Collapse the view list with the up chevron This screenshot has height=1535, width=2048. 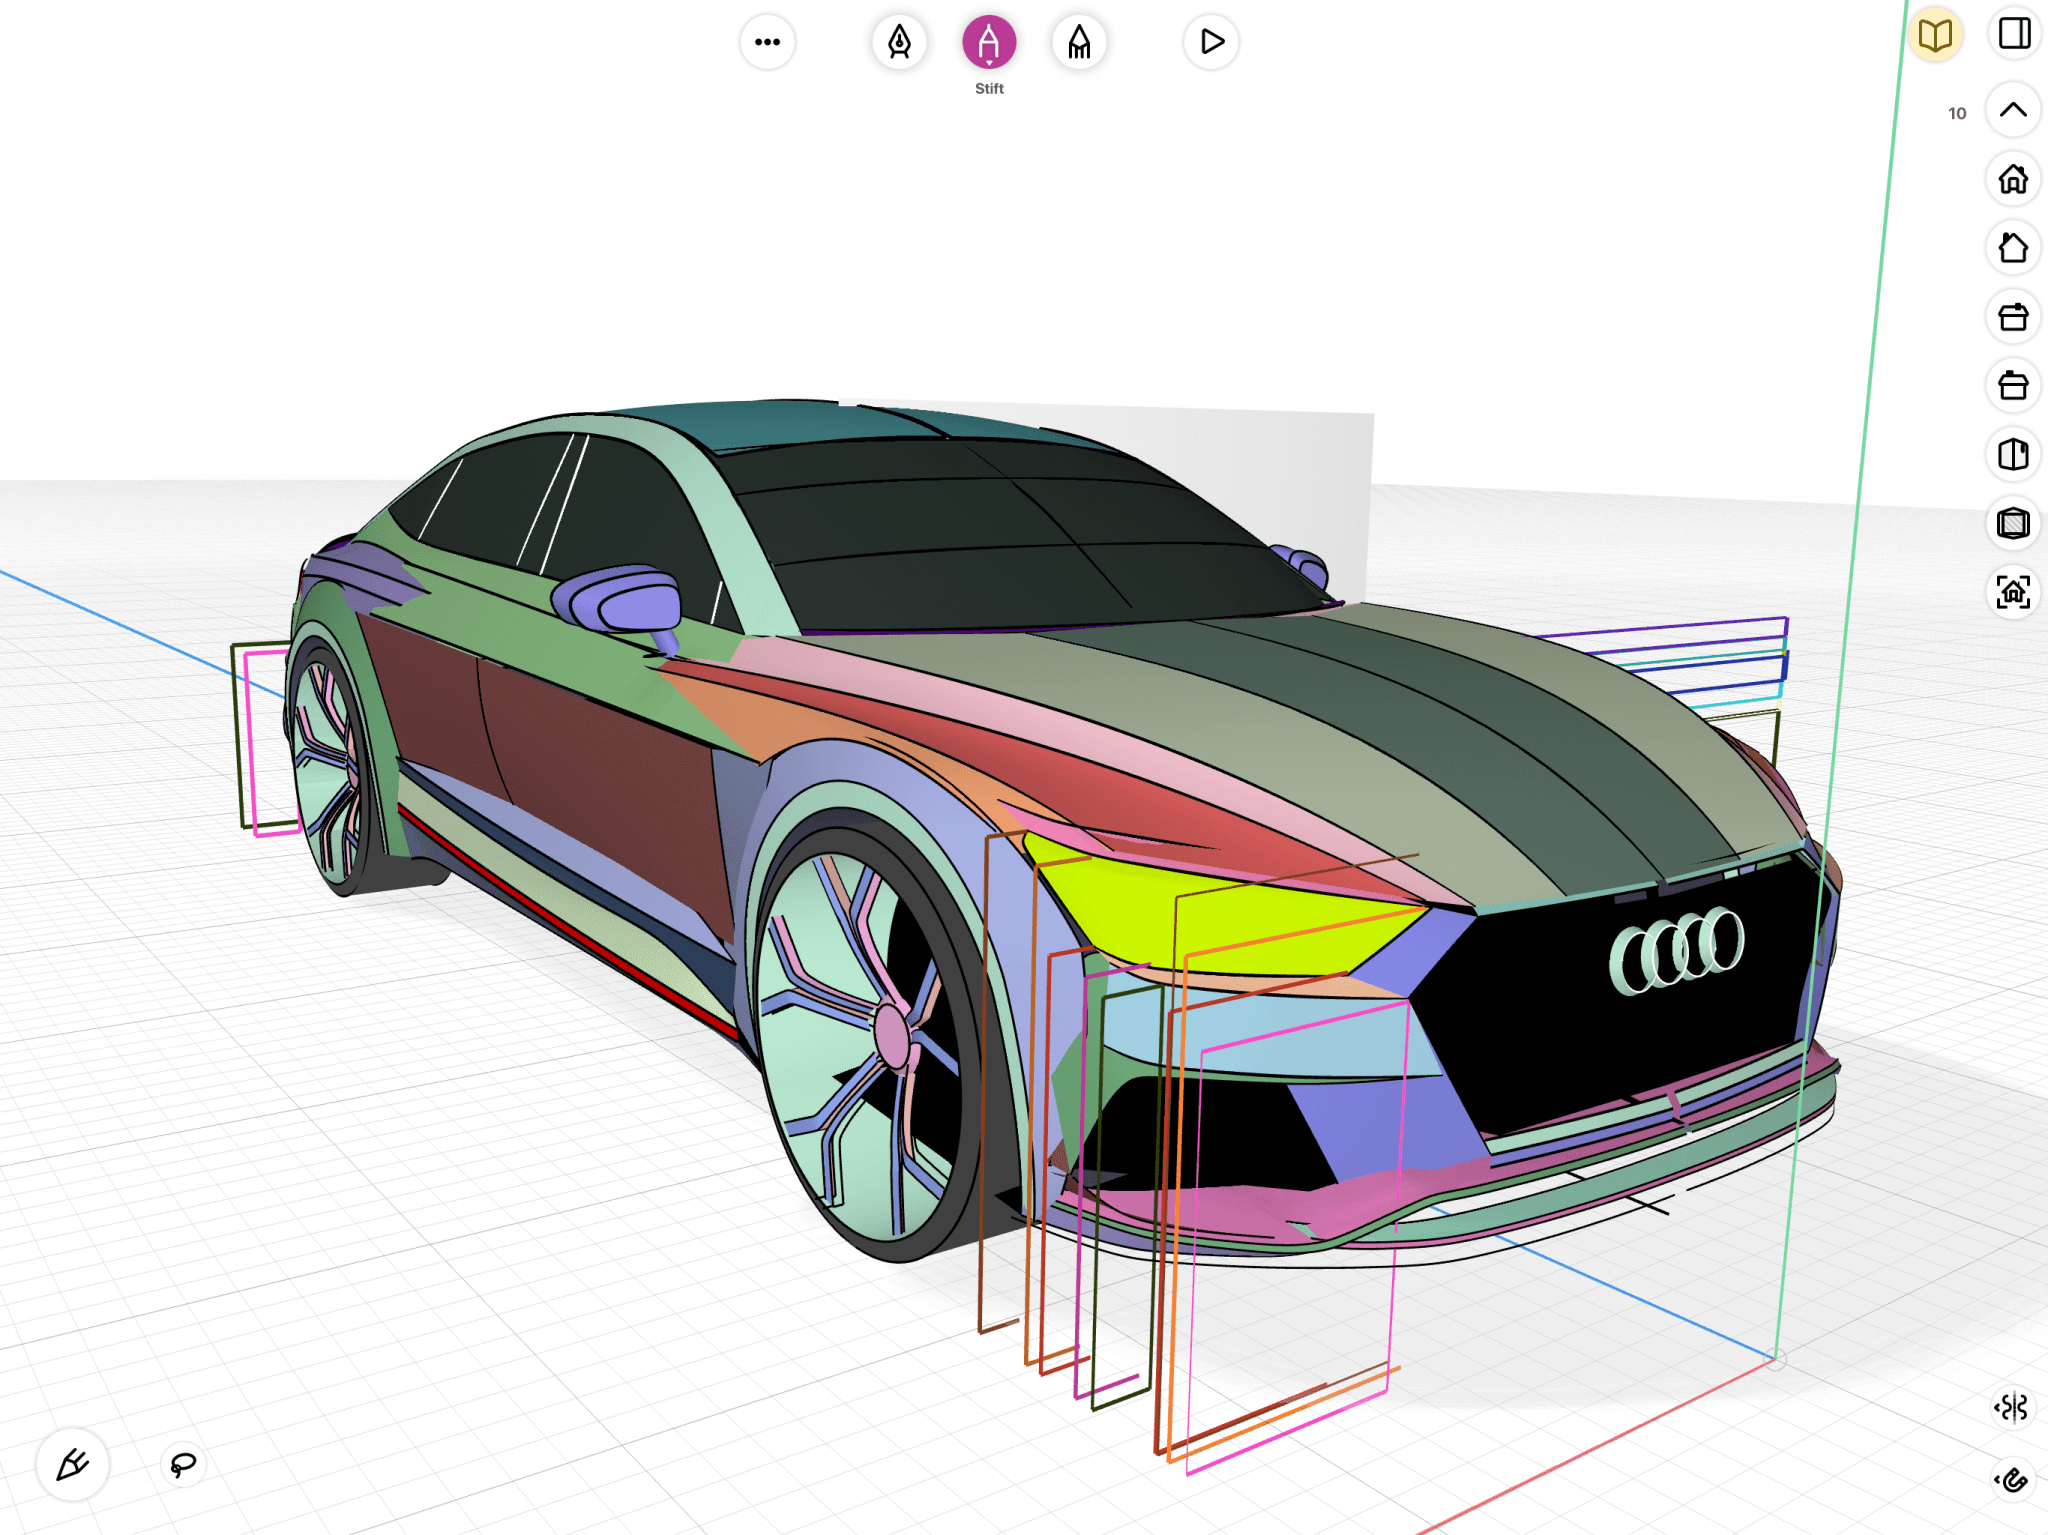click(x=2013, y=110)
